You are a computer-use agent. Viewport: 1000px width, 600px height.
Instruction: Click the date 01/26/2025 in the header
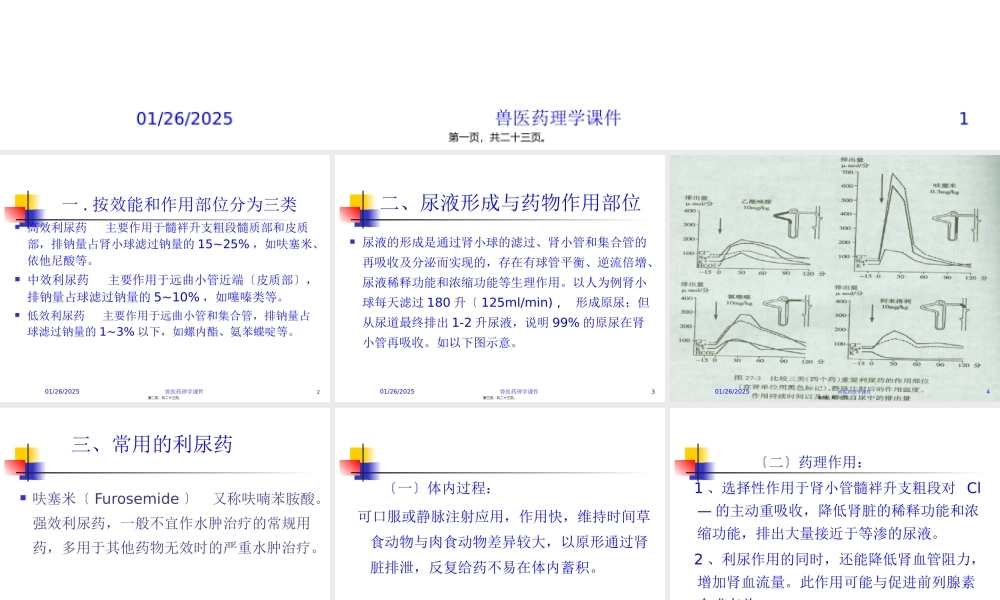tap(184, 117)
